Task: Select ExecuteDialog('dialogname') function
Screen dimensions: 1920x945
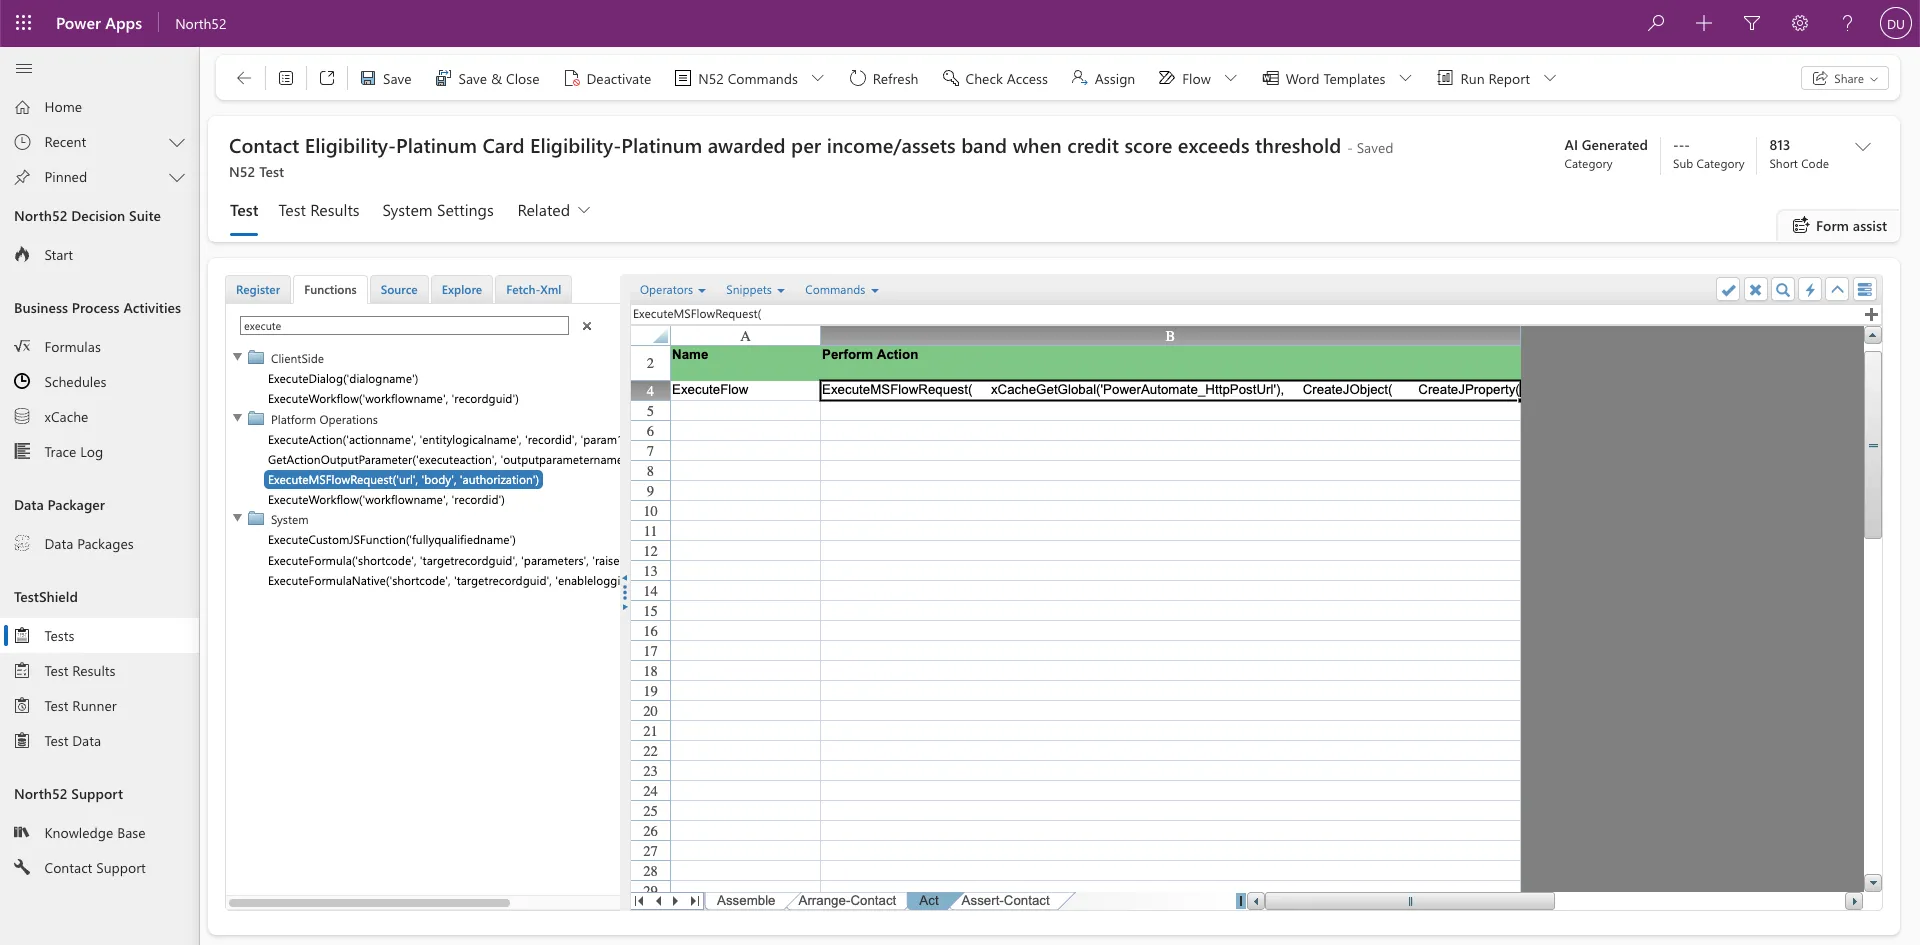Action: [x=343, y=379]
